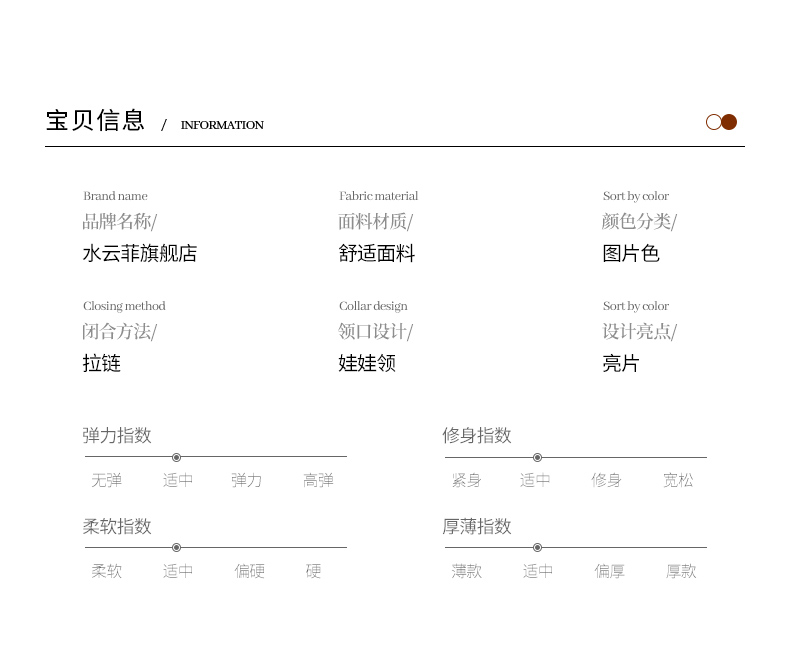
Task: Click the 'Closing method' label
Action: pyautogui.click(x=124, y=306)
